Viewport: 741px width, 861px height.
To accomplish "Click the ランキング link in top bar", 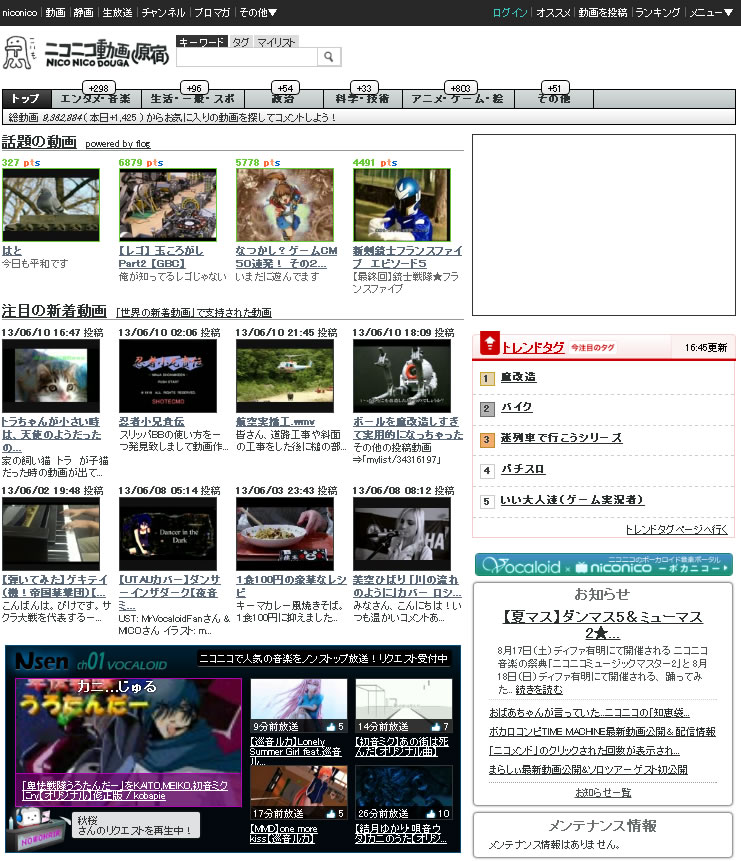I will coord(658,12).
